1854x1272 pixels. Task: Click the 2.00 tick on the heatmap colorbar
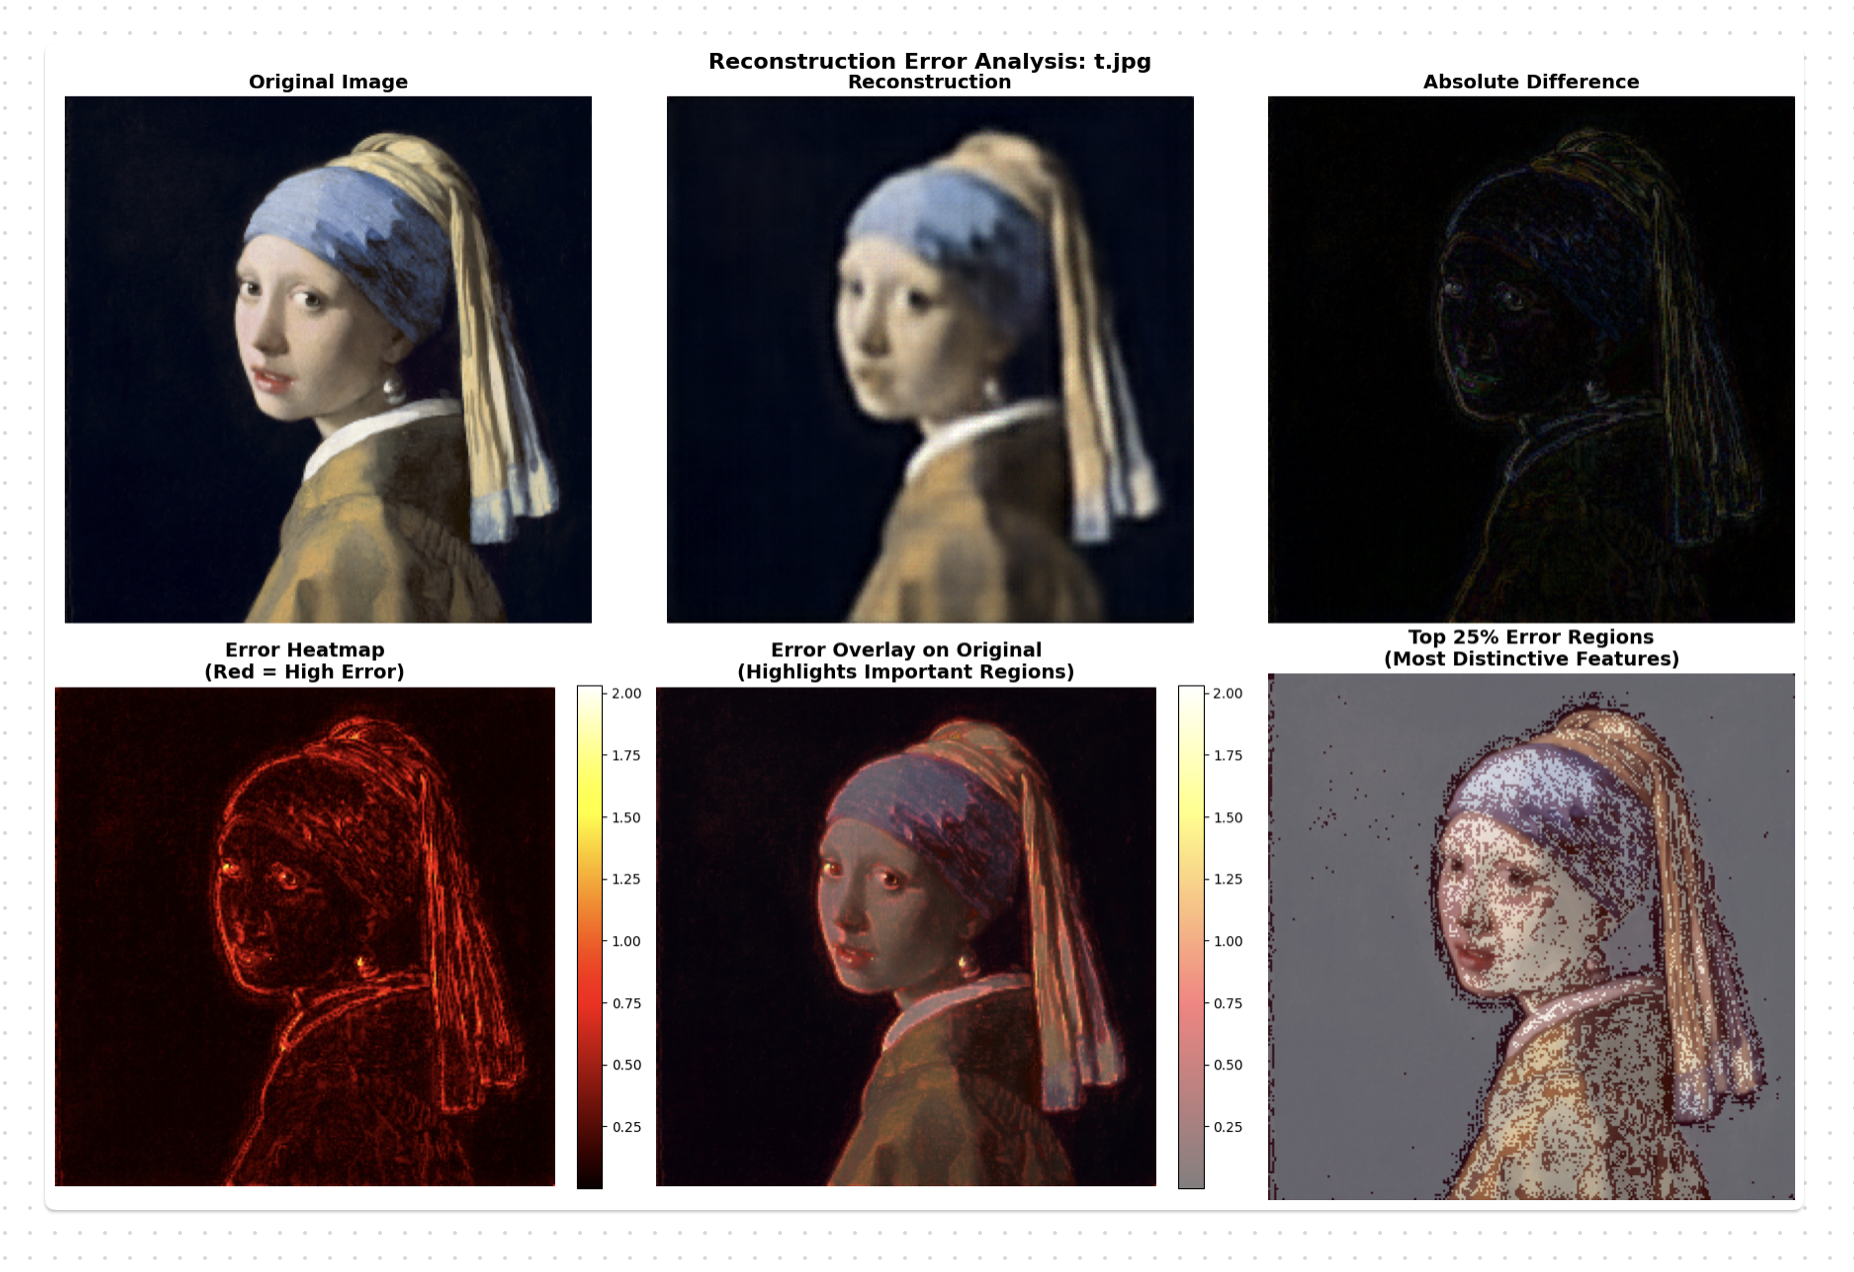[627, 694]
